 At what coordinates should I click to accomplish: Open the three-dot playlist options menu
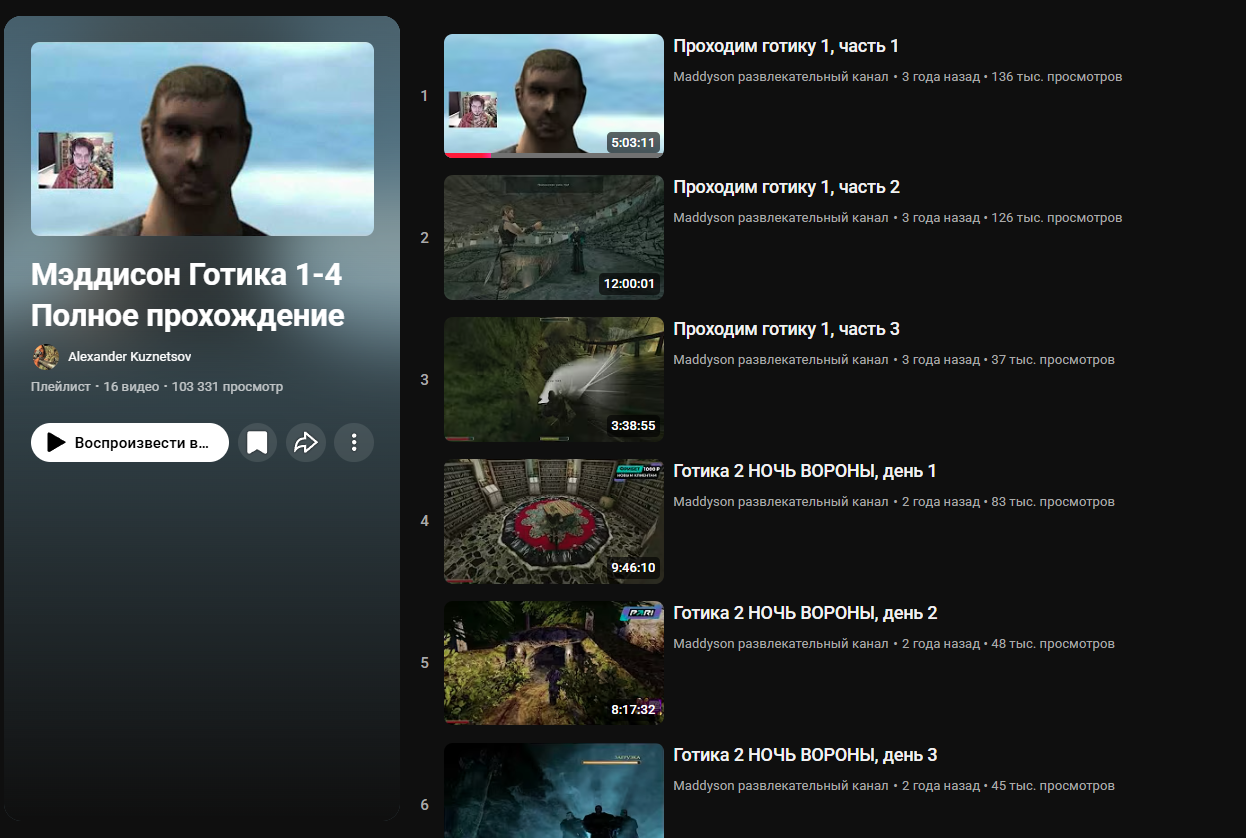point(354,442)
